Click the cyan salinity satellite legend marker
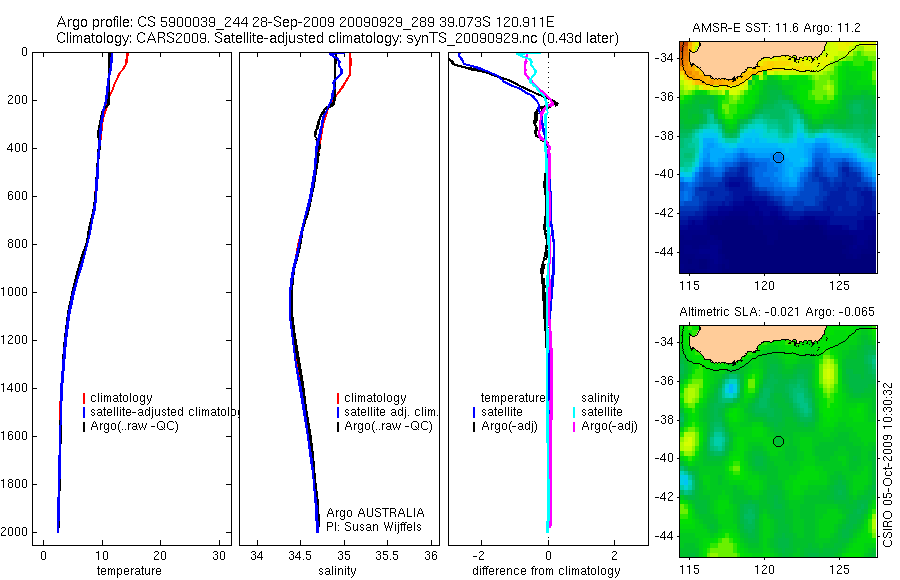Image resolution: width=900 pixels, height=580 pixels. pyautogui.click(x=574, y=412)
